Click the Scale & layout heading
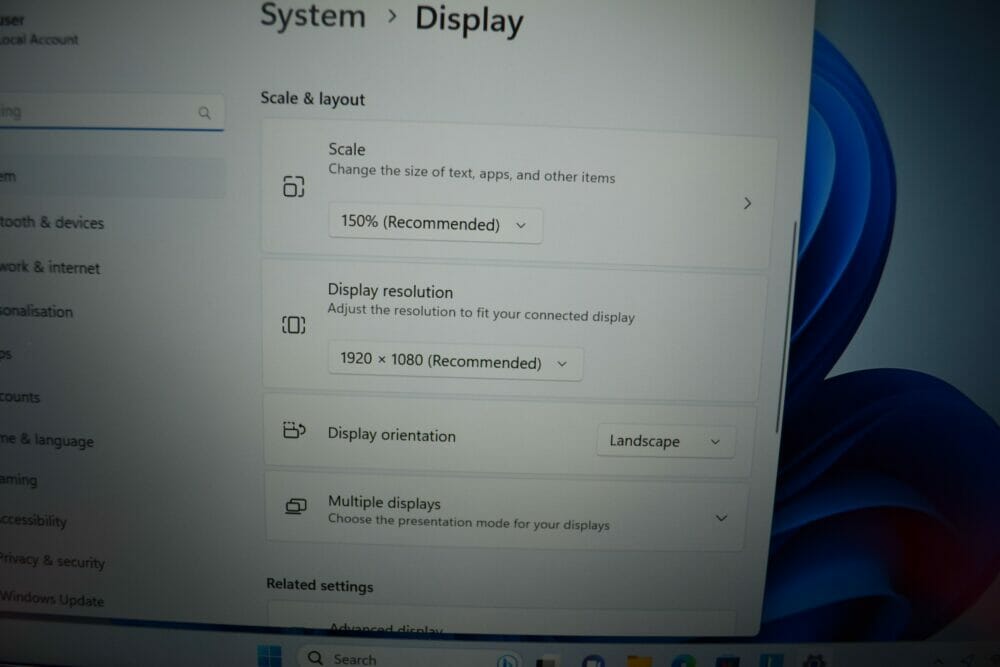Screen dimensions: 1000x667 pyautogui.click(x=312, y=99)
